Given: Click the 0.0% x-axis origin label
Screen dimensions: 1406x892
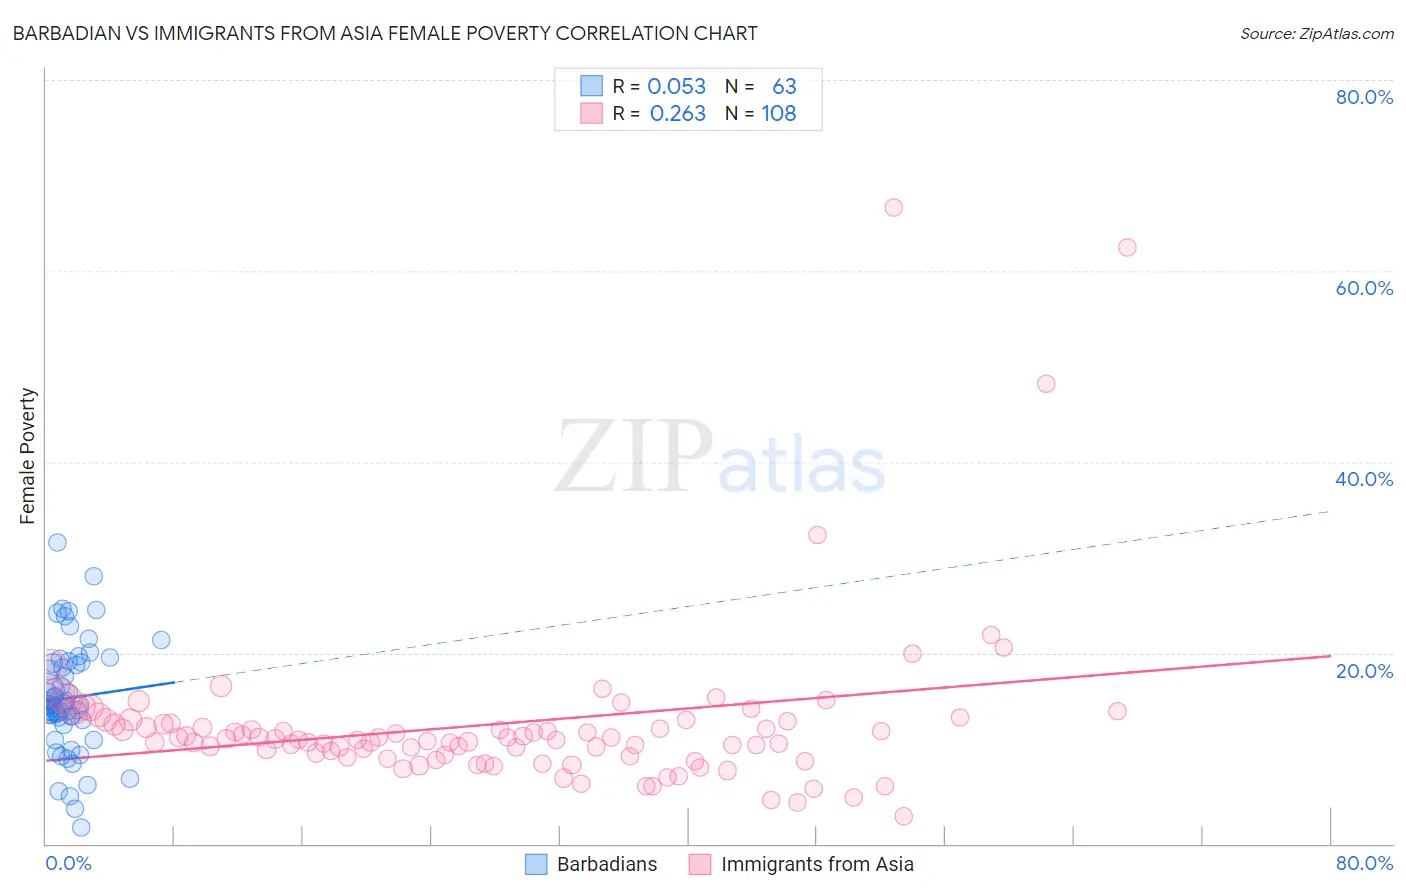Looking at the screenshot, I should point(68,863).
